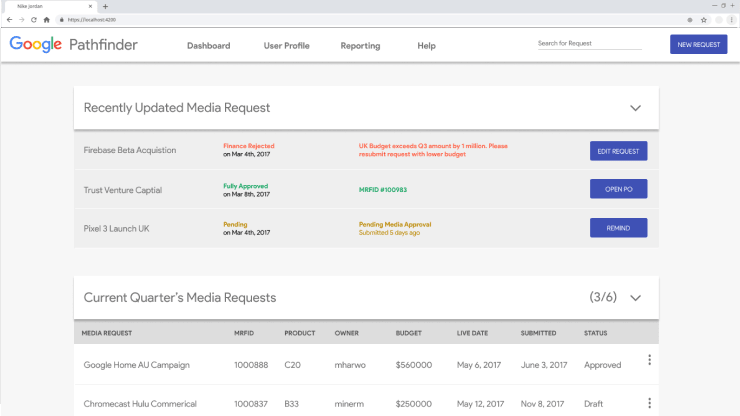The image size is (740, 416).
Task: Bookmark this page with the star icon
Action: [704, 20]
